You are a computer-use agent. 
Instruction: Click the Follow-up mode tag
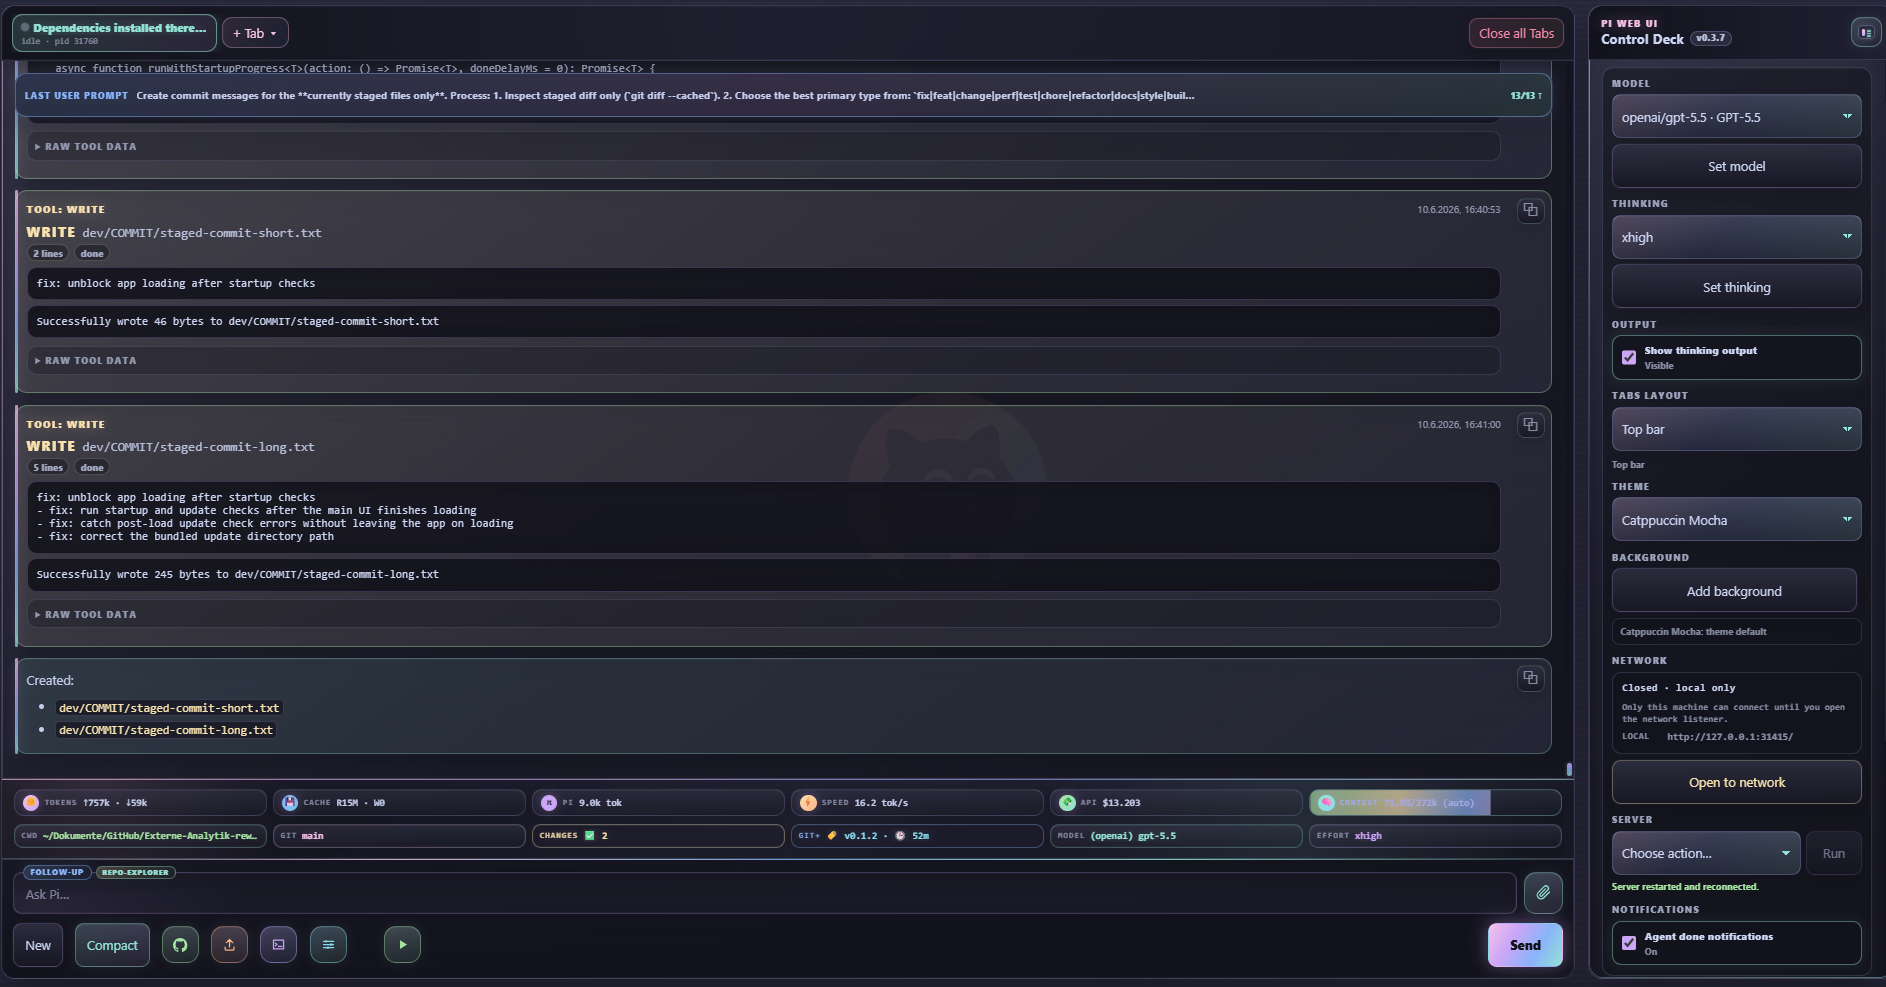coord(57,872)
